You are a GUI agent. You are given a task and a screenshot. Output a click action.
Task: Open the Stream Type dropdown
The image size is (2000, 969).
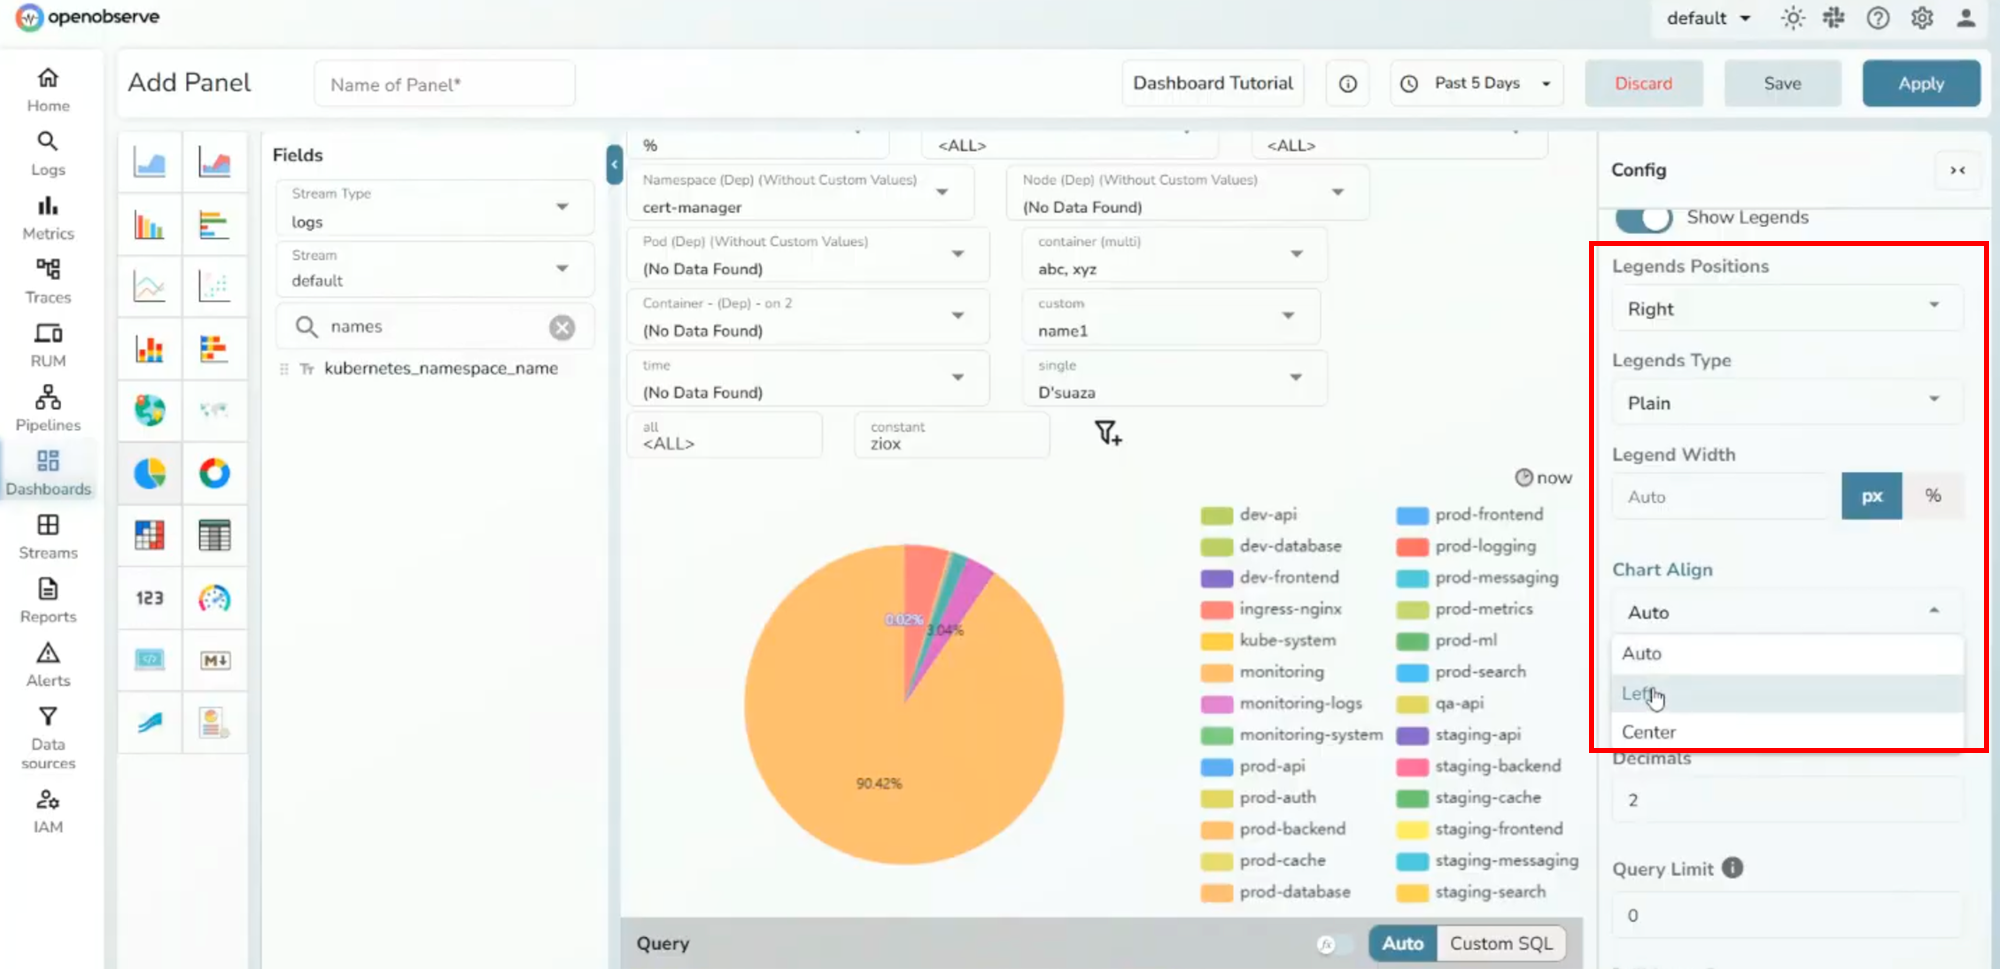pos(434,207)
